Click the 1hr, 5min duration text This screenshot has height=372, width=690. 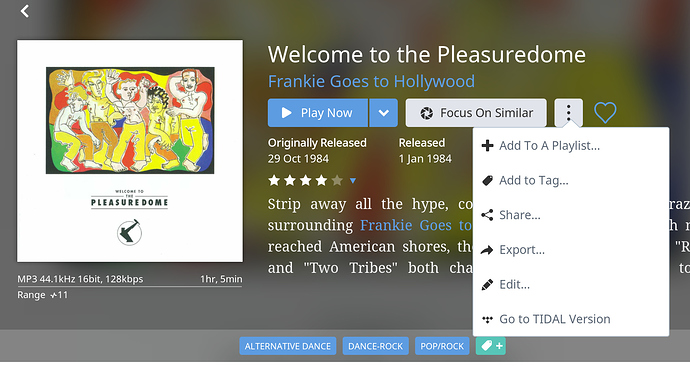tap(221, 279)
